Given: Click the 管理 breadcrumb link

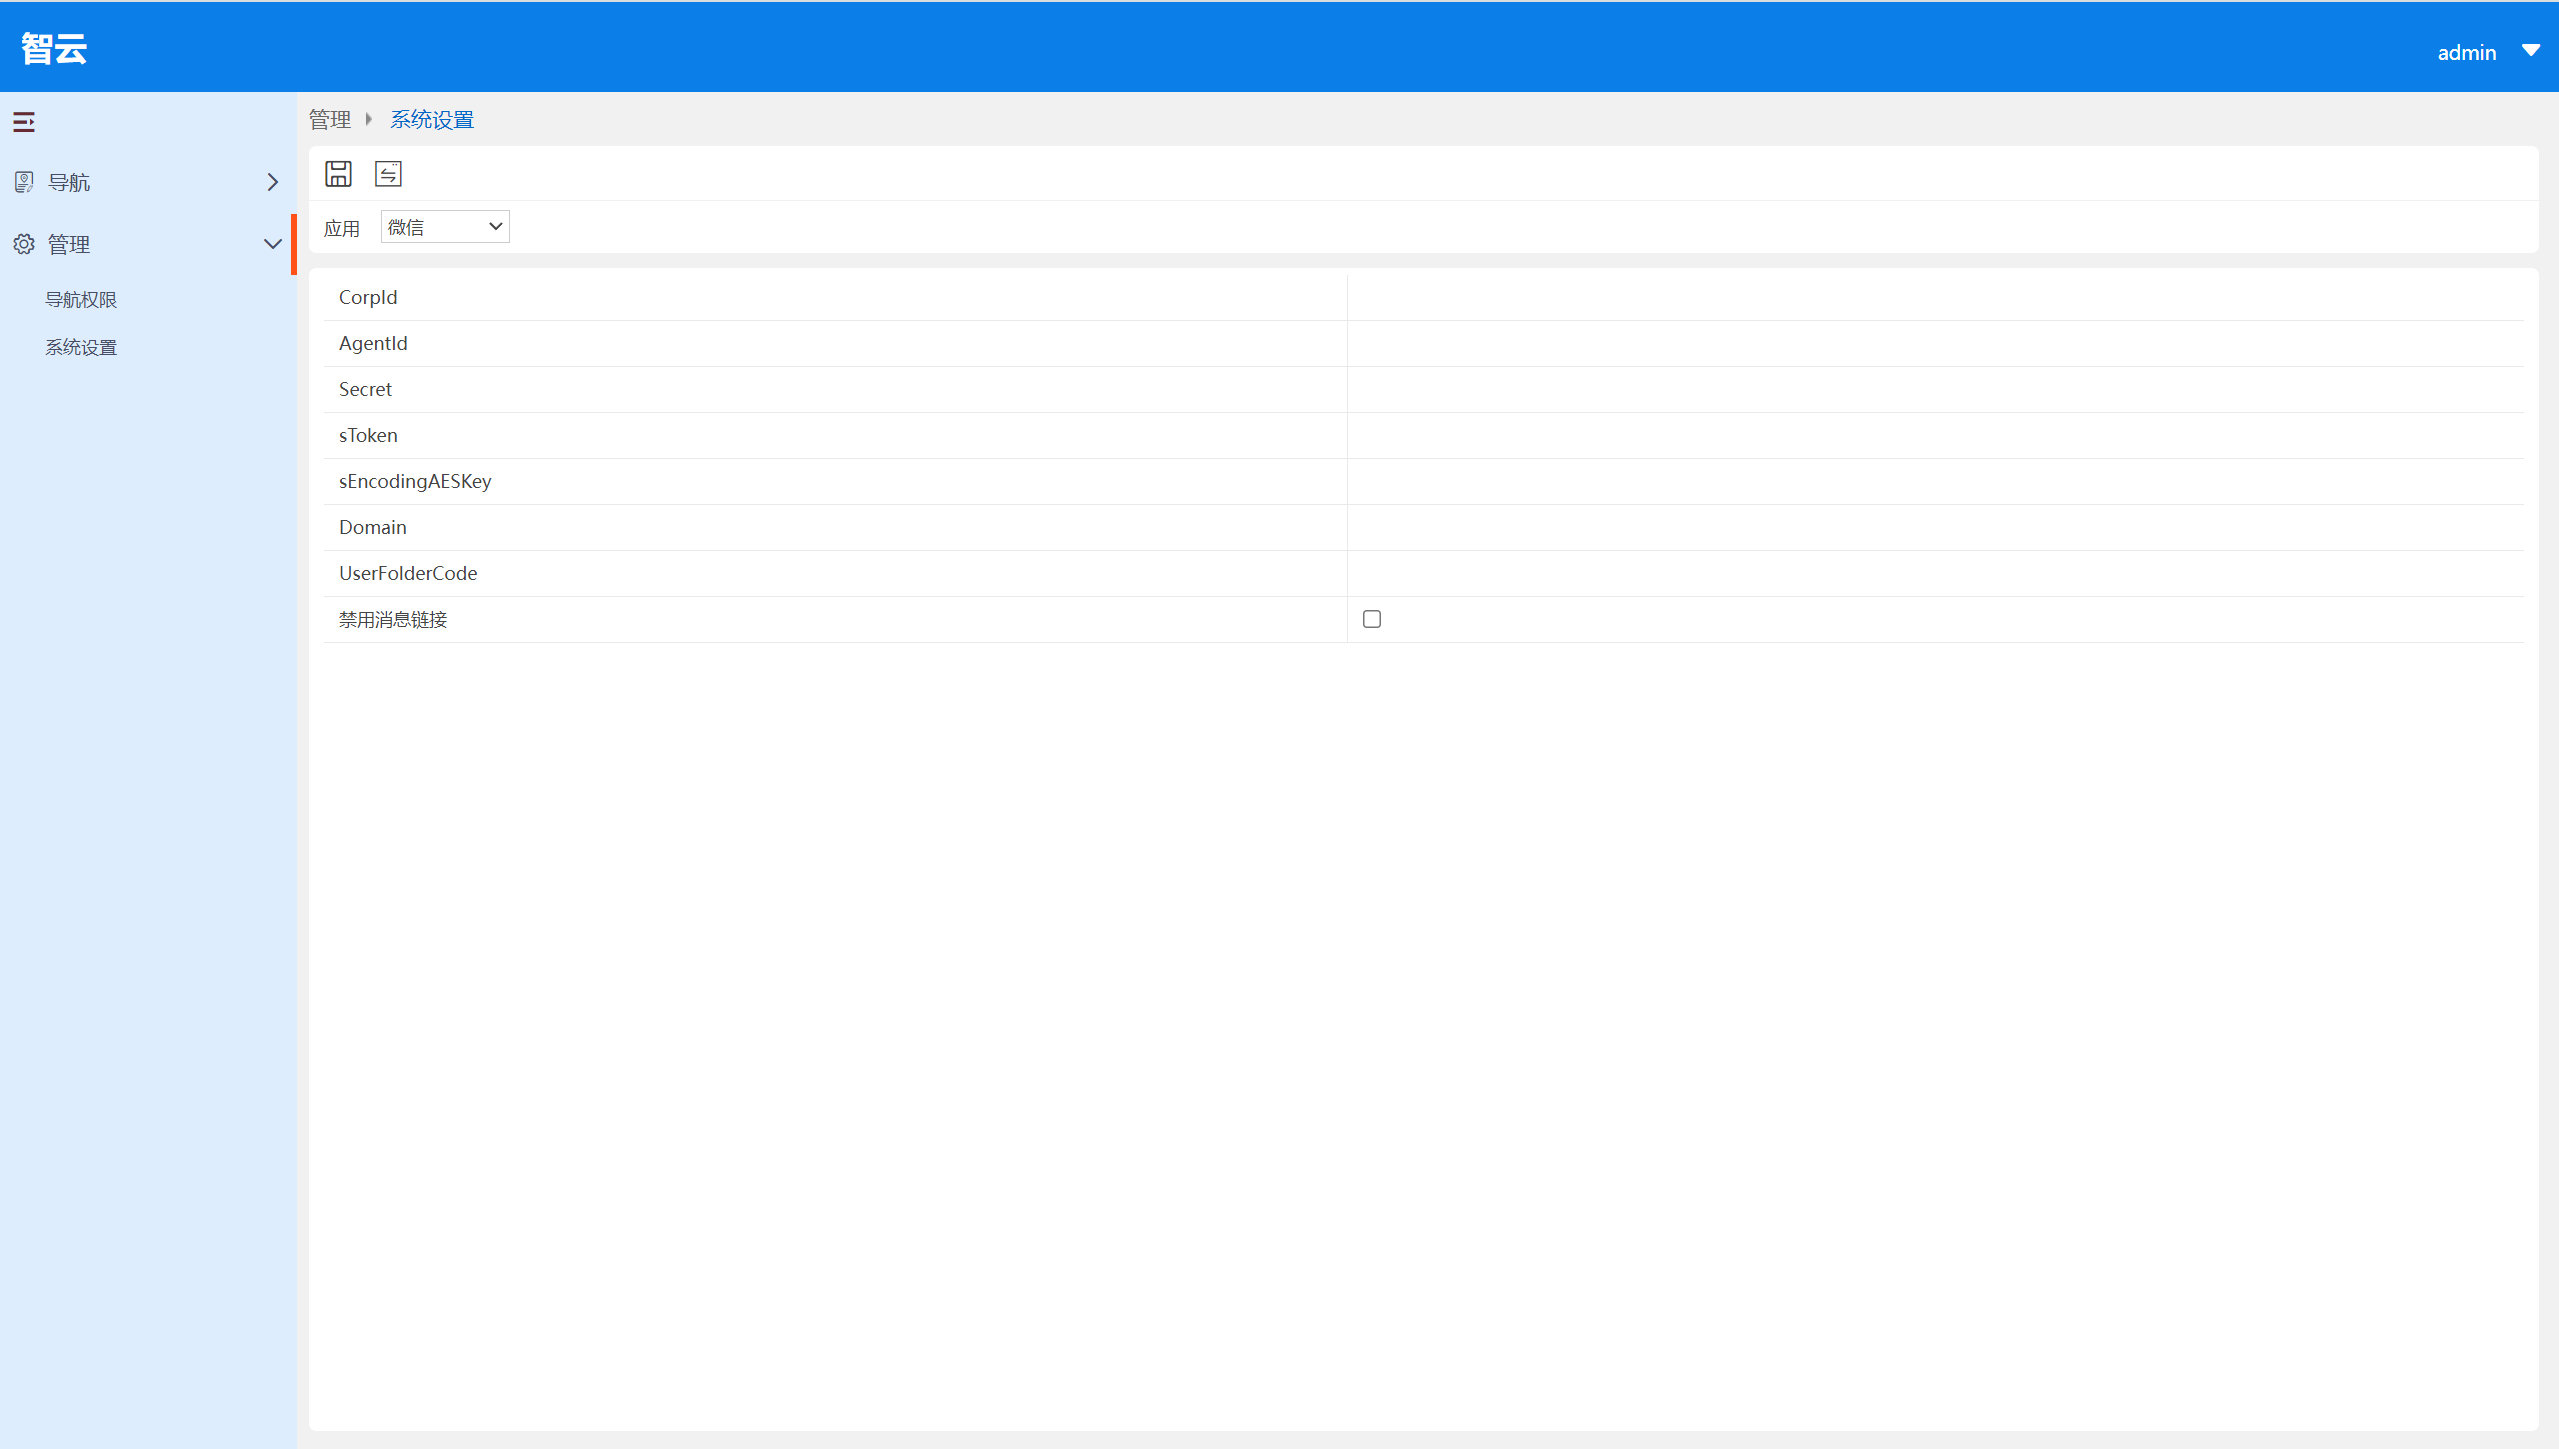Looking at the screenshot, I should click(x=330, y=118).
